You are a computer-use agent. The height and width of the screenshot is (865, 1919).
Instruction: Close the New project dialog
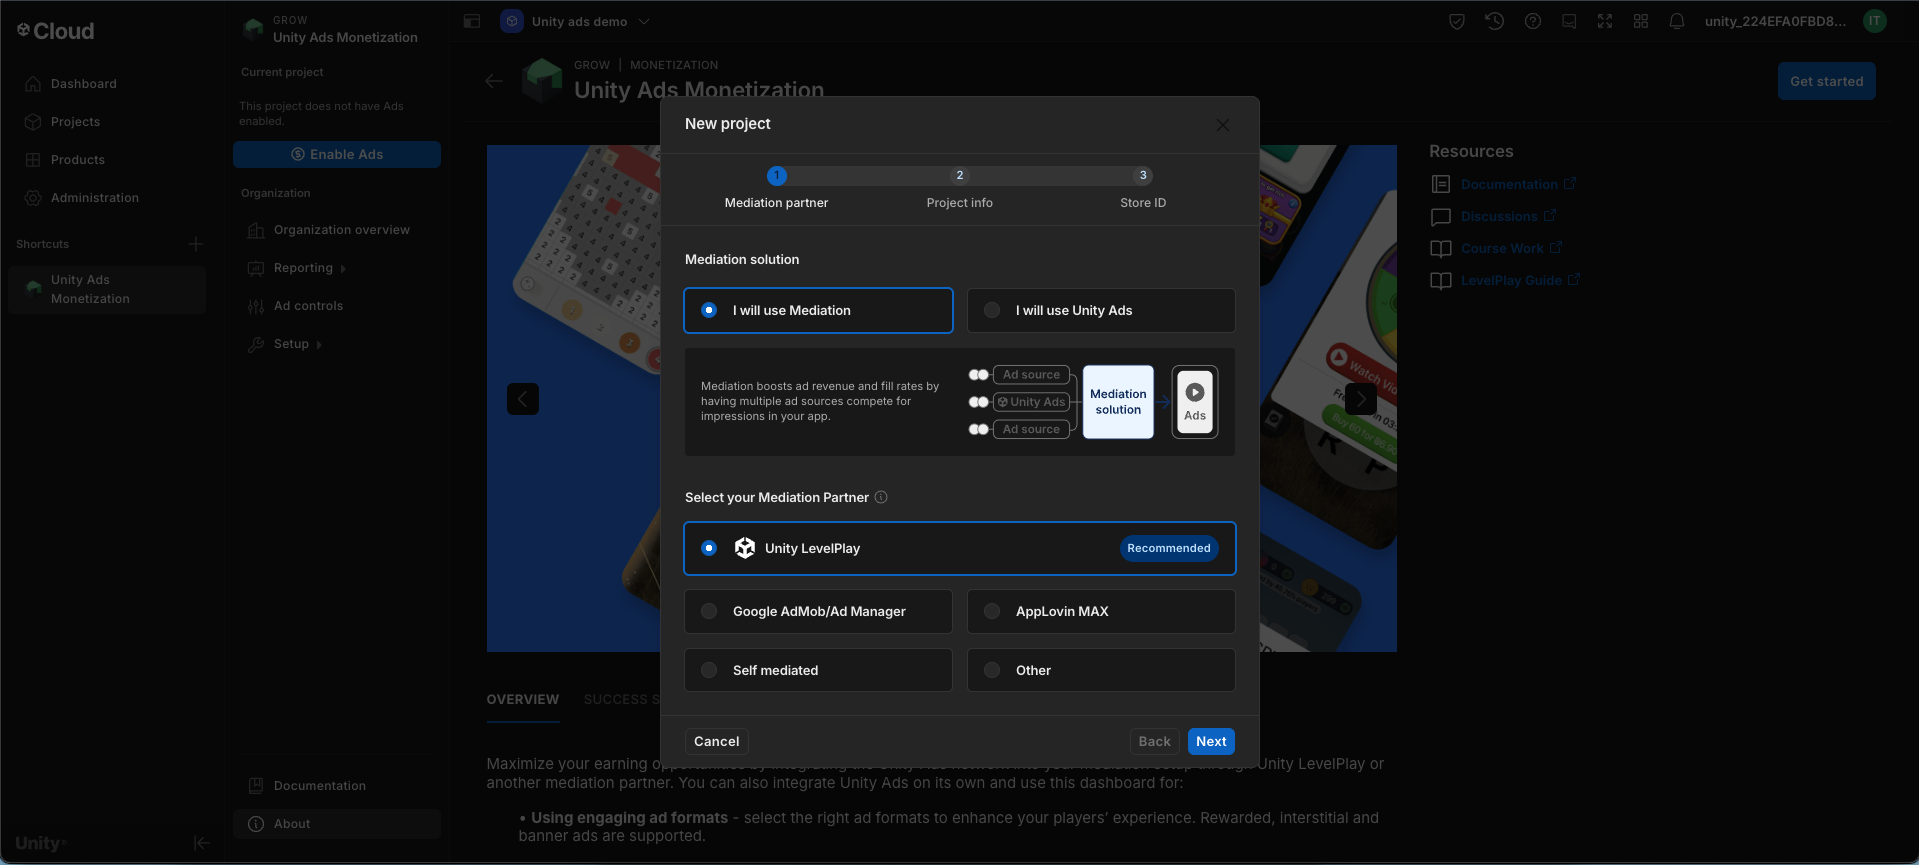click(1223, 125)
